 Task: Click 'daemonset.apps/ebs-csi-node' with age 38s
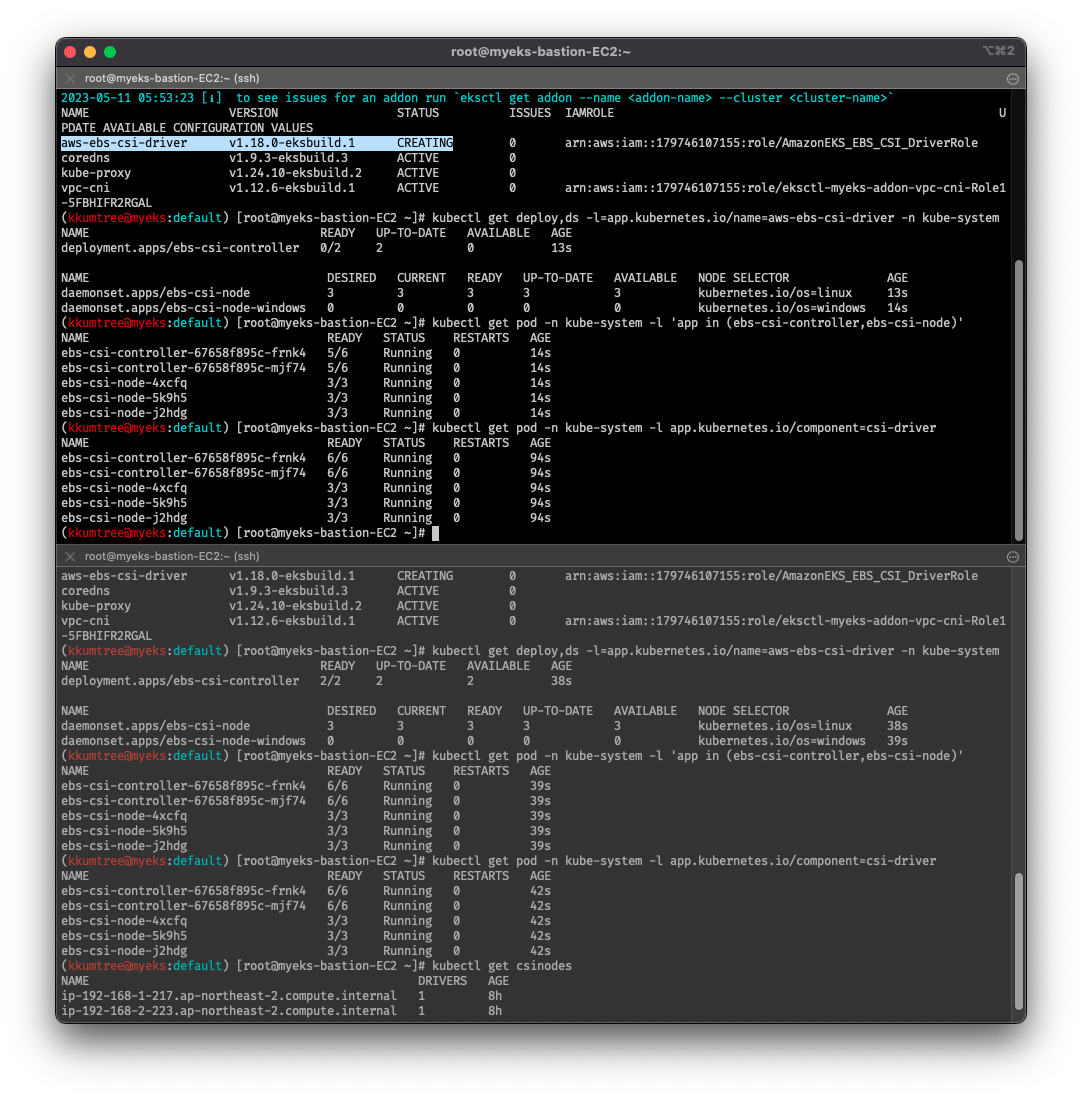[155, 726]
